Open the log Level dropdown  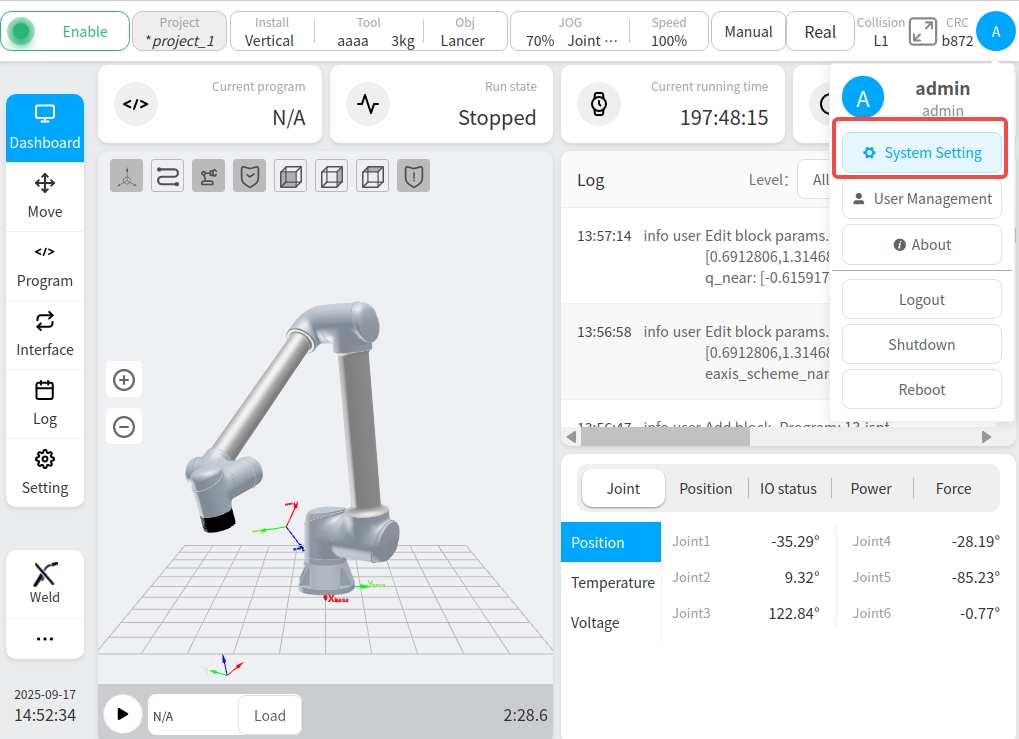pos(813,180)
